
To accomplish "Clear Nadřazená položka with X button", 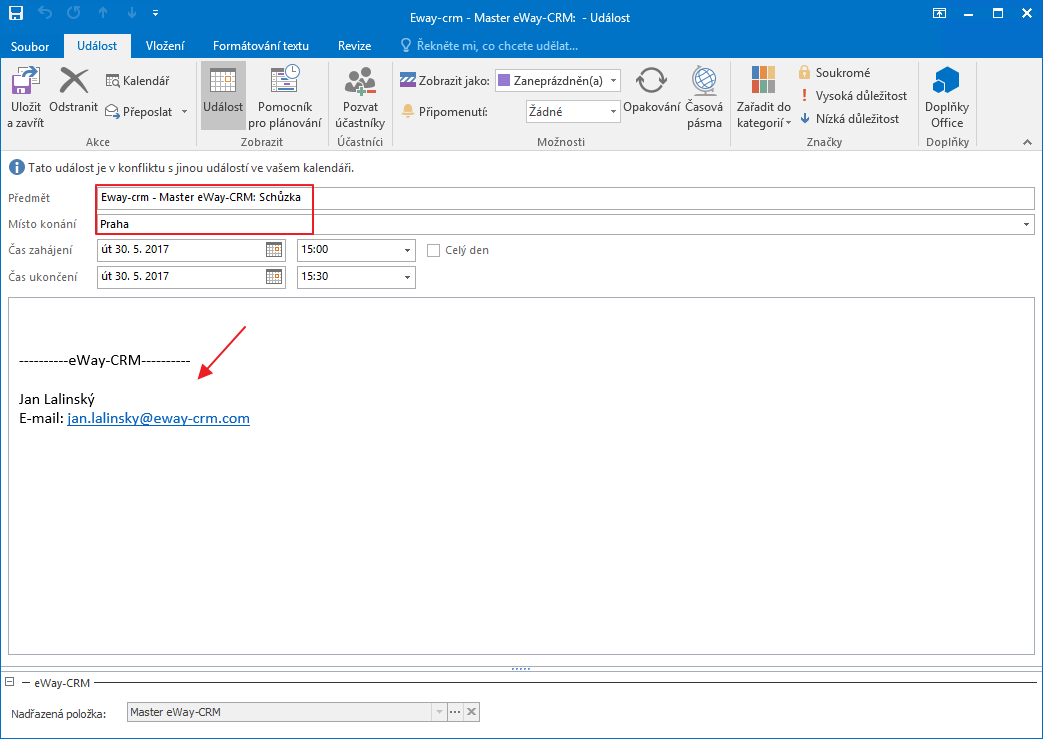I will [472, 712].
